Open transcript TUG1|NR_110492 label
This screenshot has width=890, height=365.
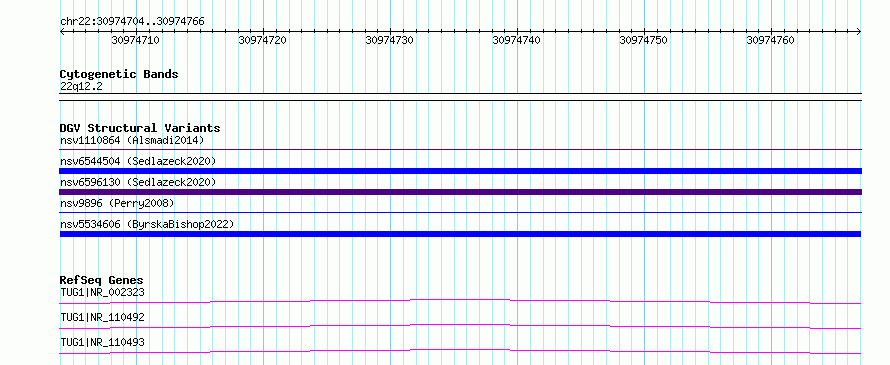102,317
